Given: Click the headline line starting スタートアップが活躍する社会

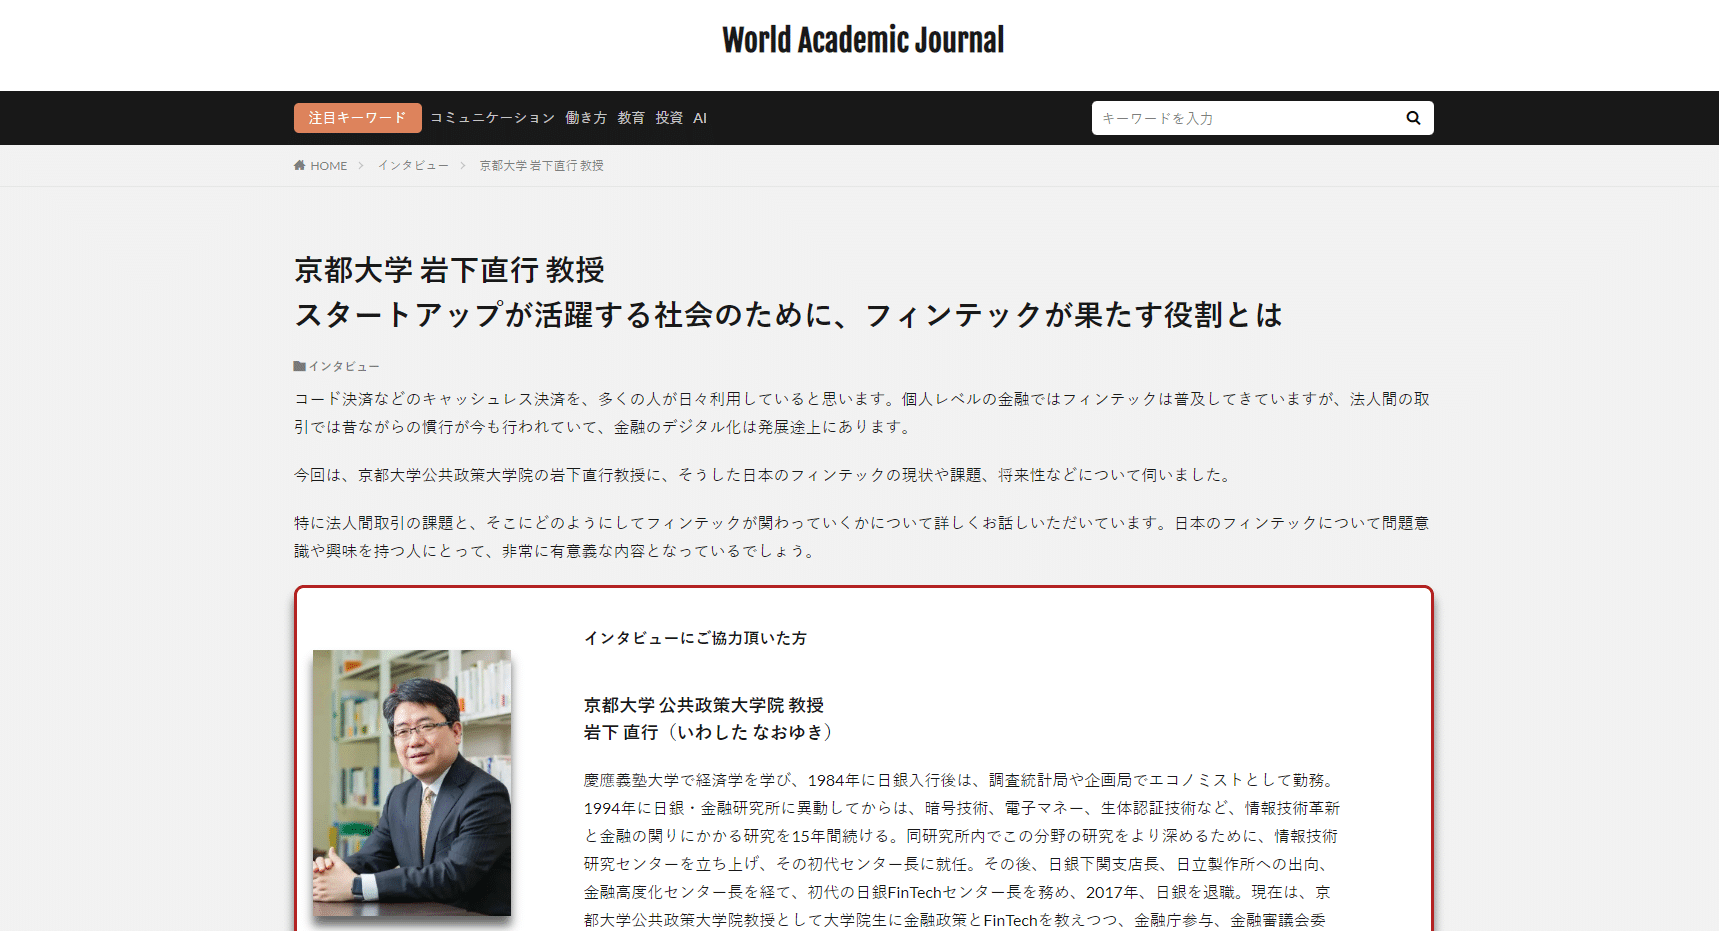Looking at the screenshot, I should tap(788, 315).
